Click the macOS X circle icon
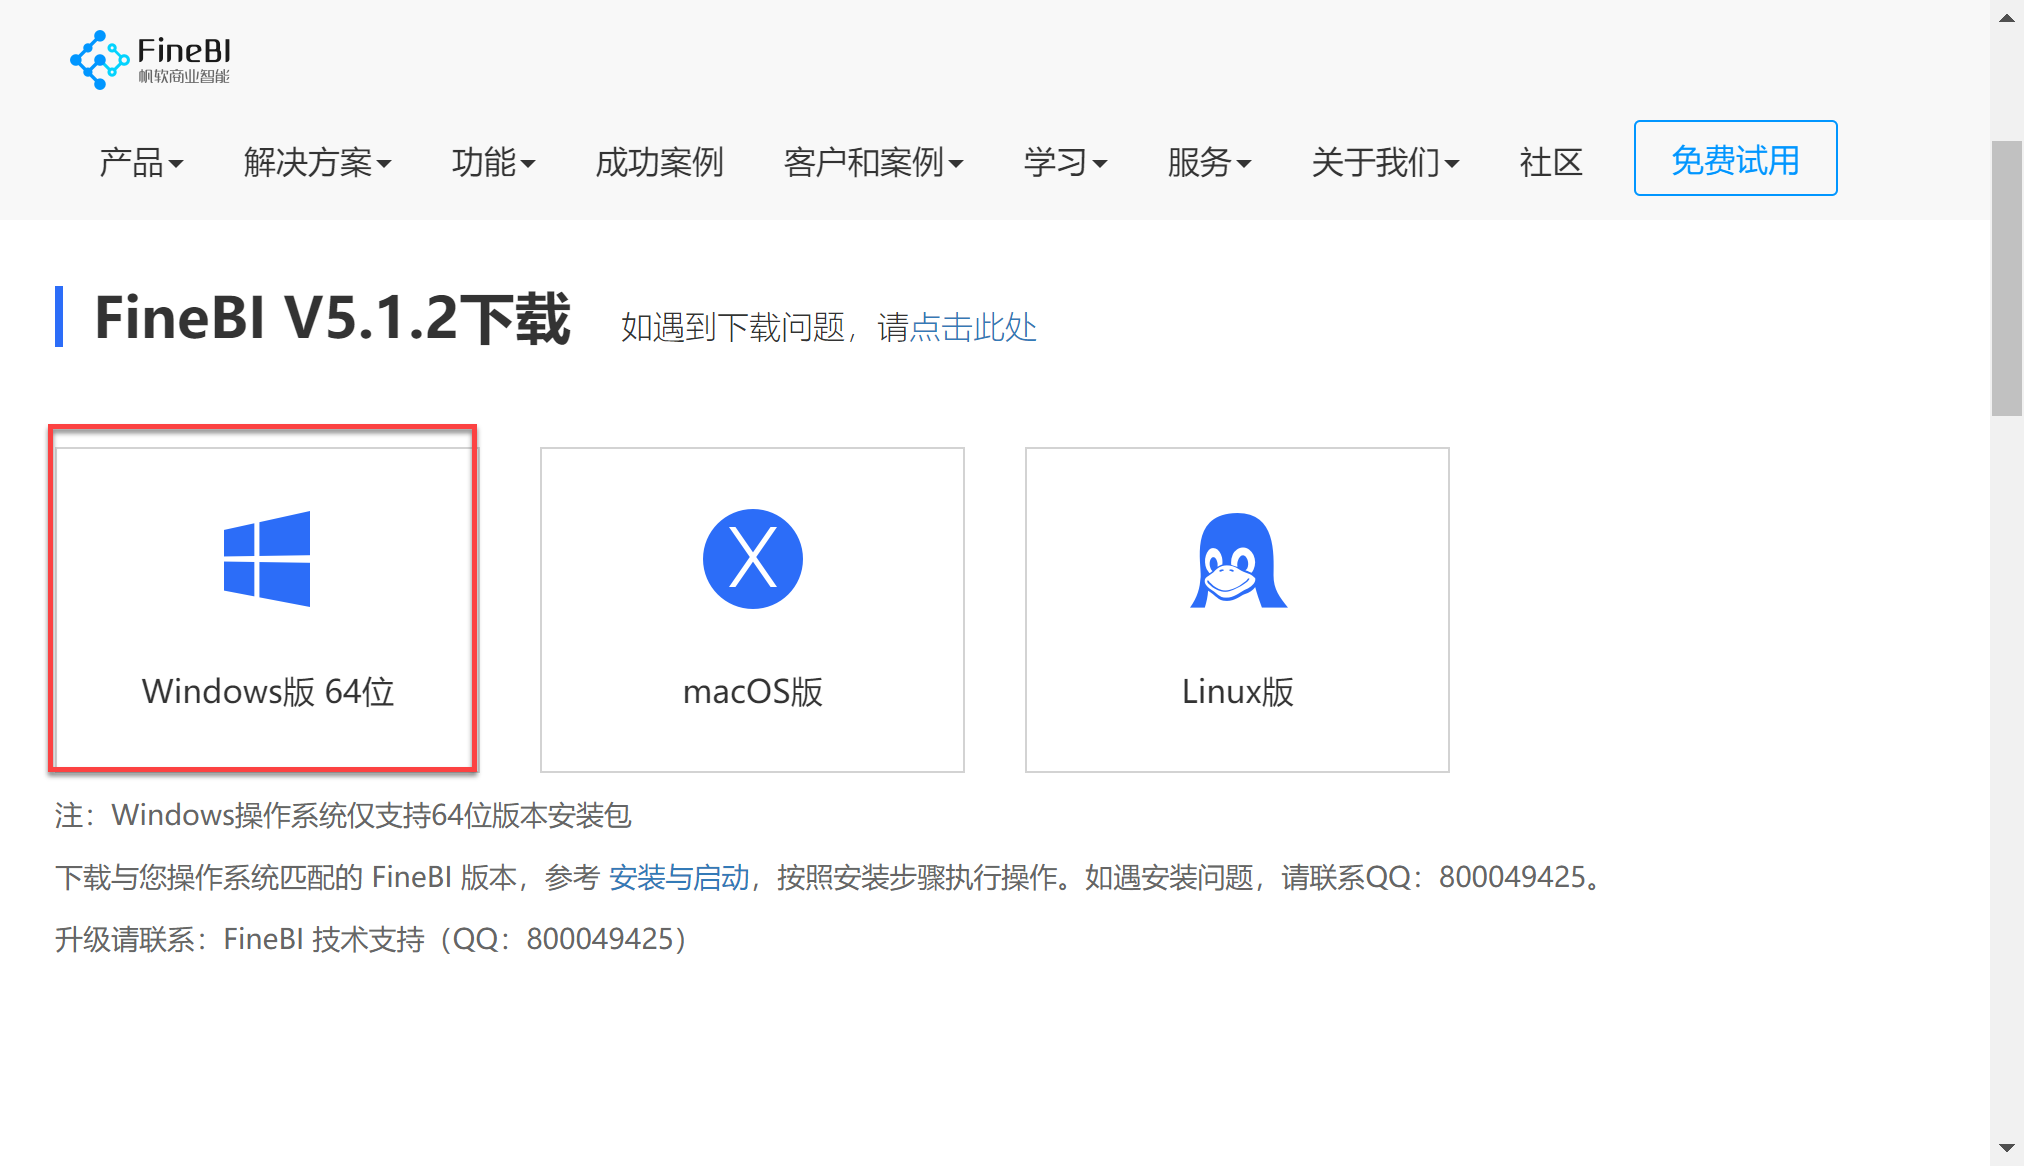Screen dimensions: 2024x1166 (752, 559)
